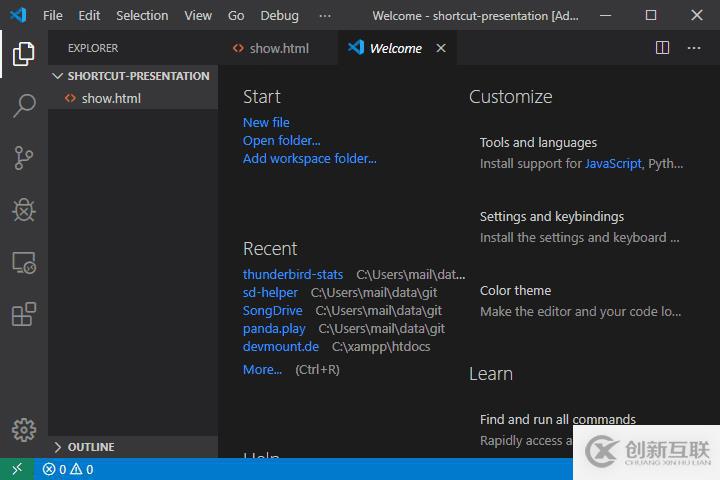Open the File menu
Screen dimensions: 720x480
tap(53, 16)
